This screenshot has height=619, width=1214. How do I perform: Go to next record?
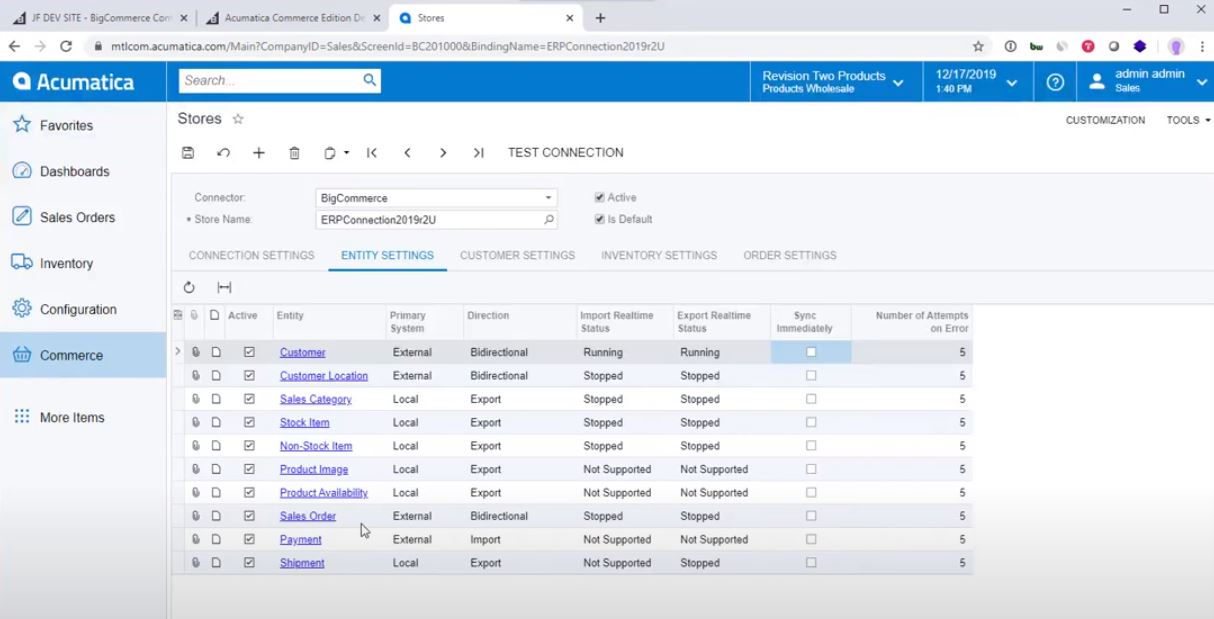(x=443, y=153)
